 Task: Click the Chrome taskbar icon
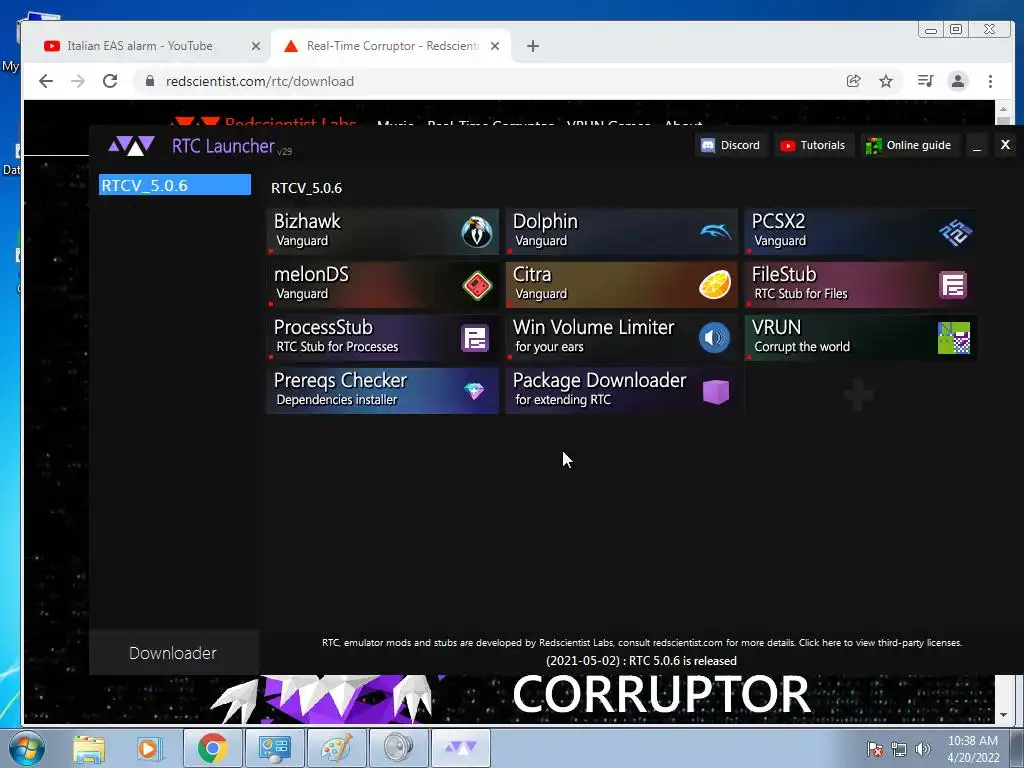tap(212, 748)
